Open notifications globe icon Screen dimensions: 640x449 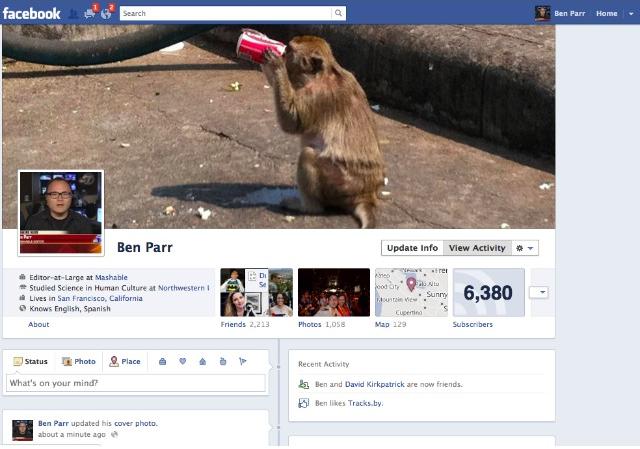pos(106,14)
